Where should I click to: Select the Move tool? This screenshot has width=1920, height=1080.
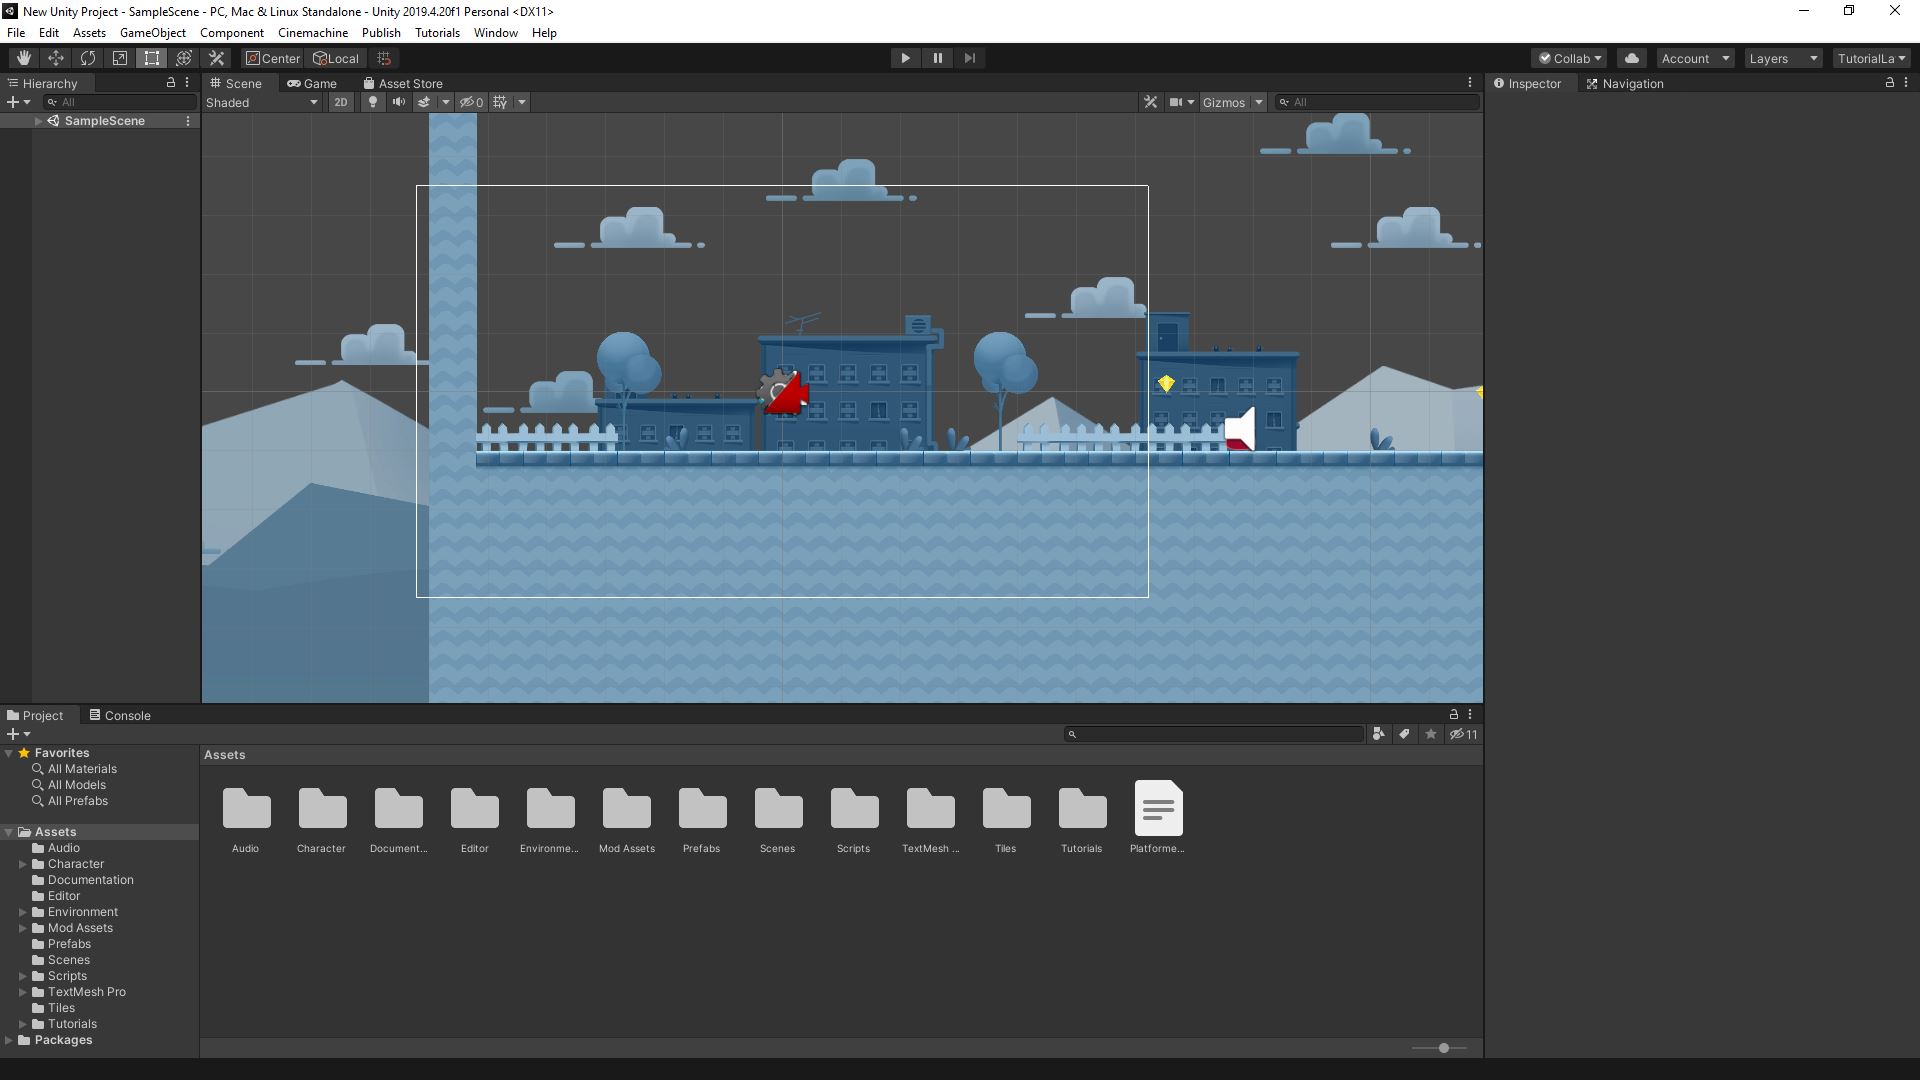click(55, 57)
